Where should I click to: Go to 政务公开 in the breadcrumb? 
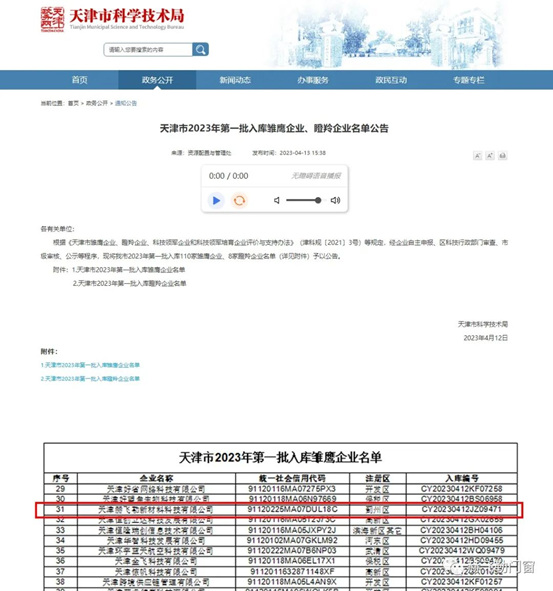(97, 103)
